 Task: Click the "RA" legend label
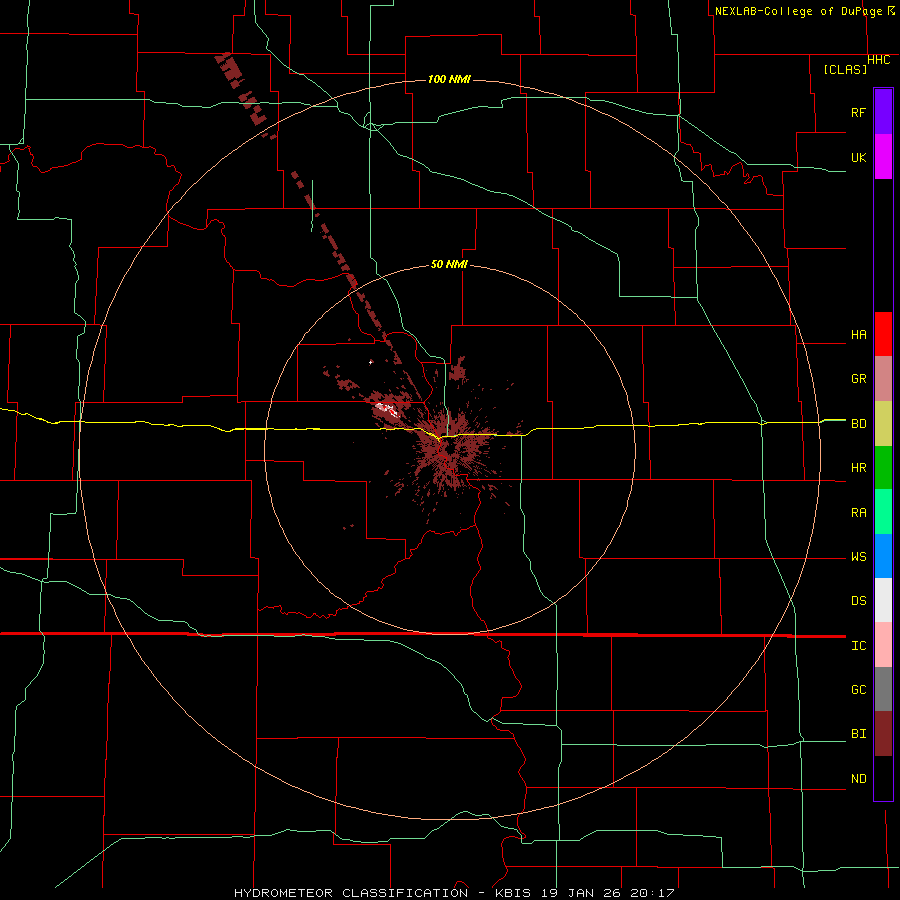pyautogui.click(x=858, y=513)
